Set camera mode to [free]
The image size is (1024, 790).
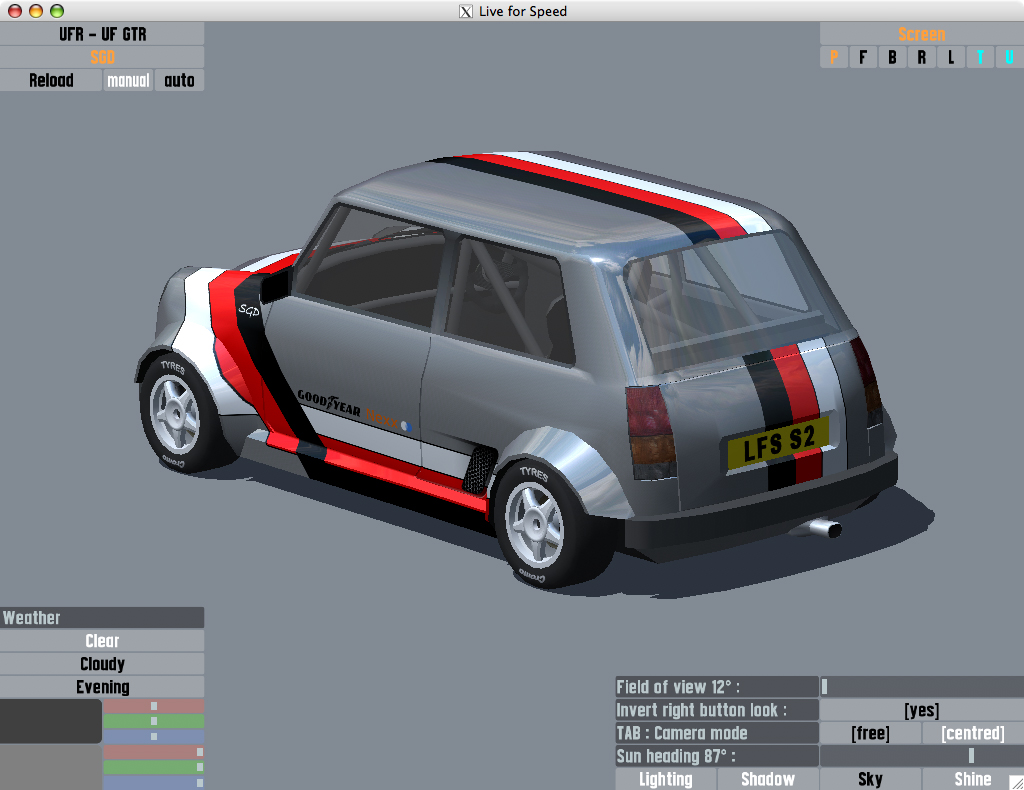click(x=870, y=733)
